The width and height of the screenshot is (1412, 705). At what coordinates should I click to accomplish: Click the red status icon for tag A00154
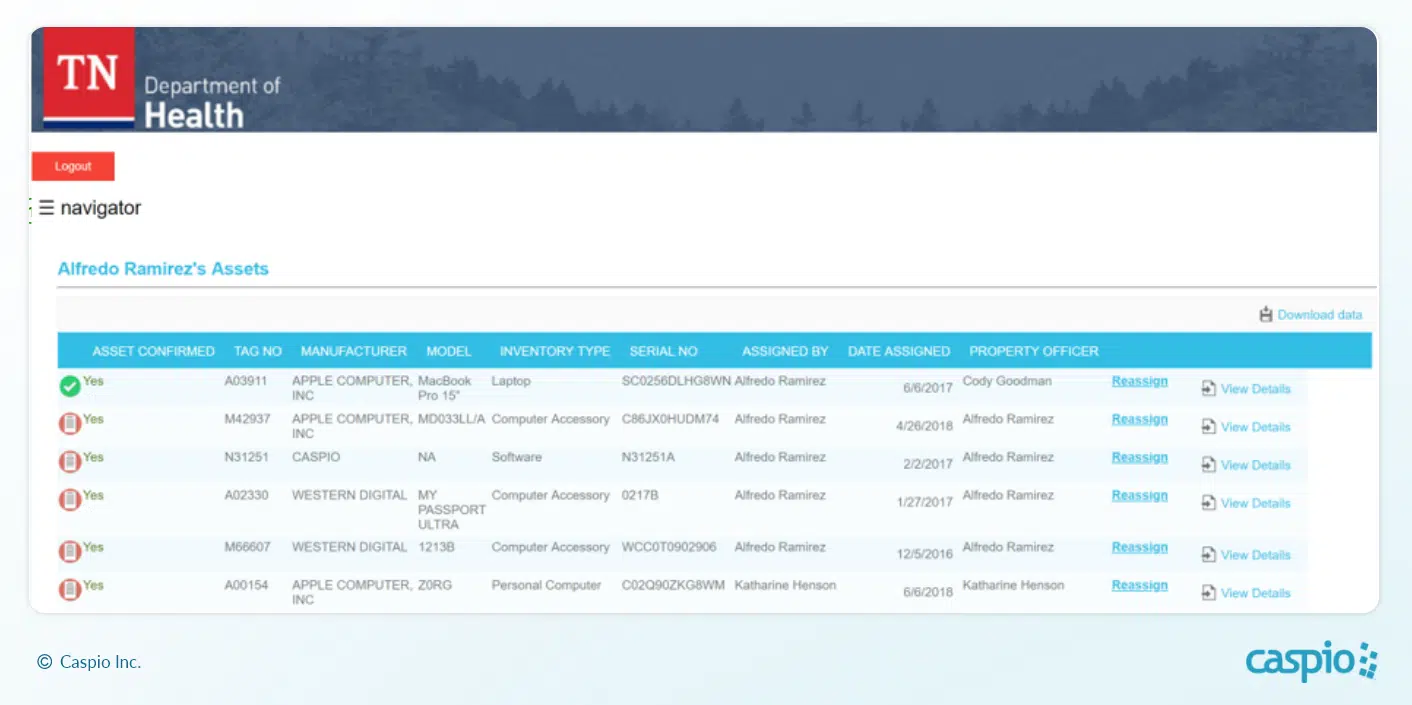click(70, 590)
